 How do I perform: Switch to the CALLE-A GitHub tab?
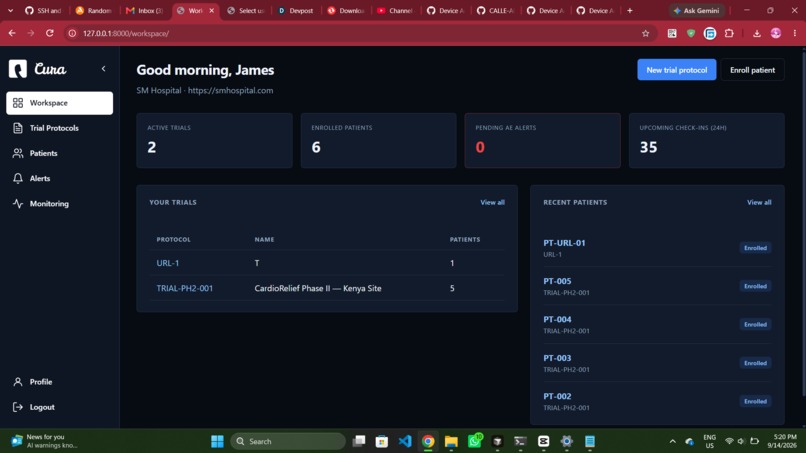(496, 10)
